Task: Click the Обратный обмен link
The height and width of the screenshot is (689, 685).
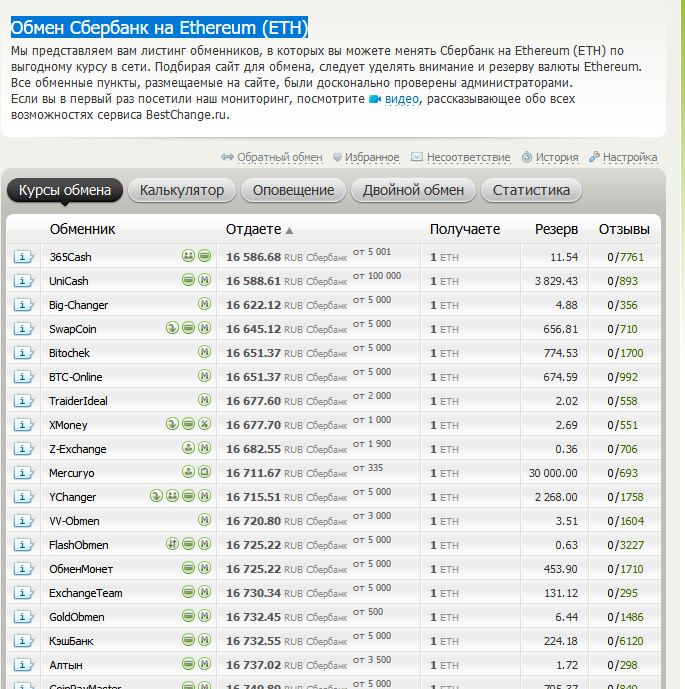Action: (279, 157)
